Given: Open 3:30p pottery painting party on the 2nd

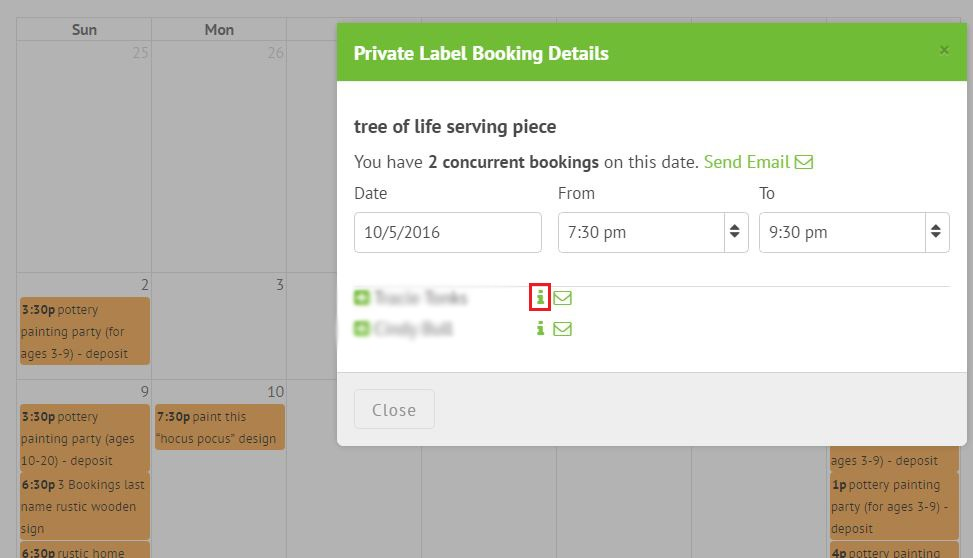Looking at the screenshot, I should tap(84, 331).
